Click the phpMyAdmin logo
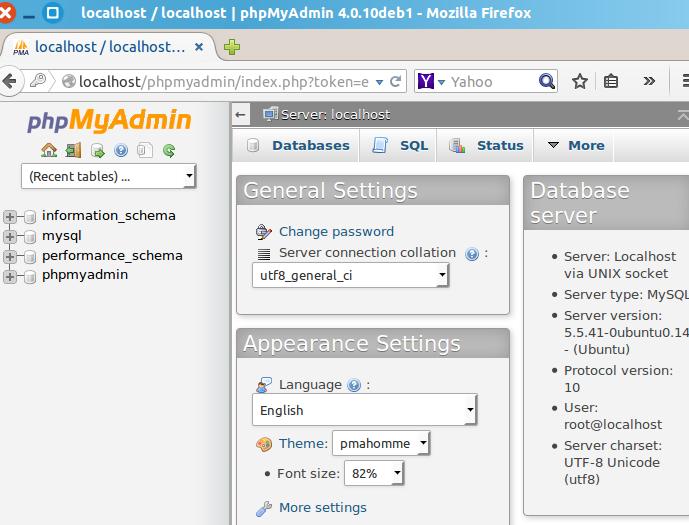689x525 pixels. pyautogui.click(x=109, y=120)
